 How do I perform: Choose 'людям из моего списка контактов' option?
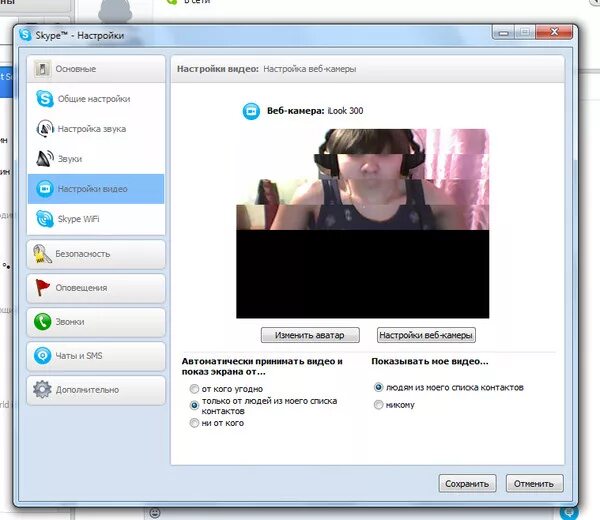378,387
